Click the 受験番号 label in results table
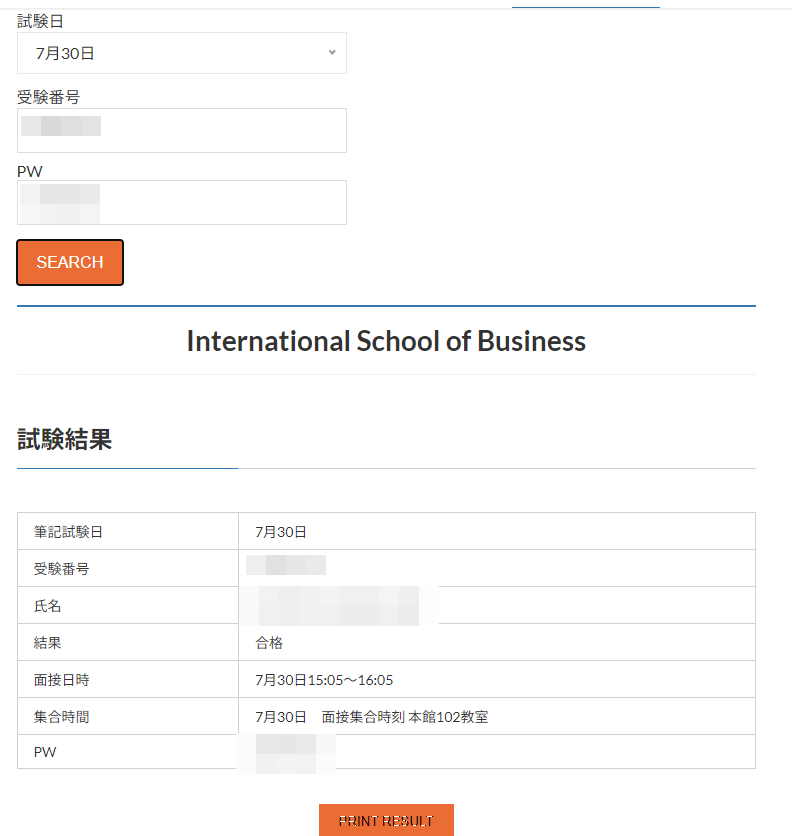Viewport: 792px width, 836px height. (x=61, y=569)
